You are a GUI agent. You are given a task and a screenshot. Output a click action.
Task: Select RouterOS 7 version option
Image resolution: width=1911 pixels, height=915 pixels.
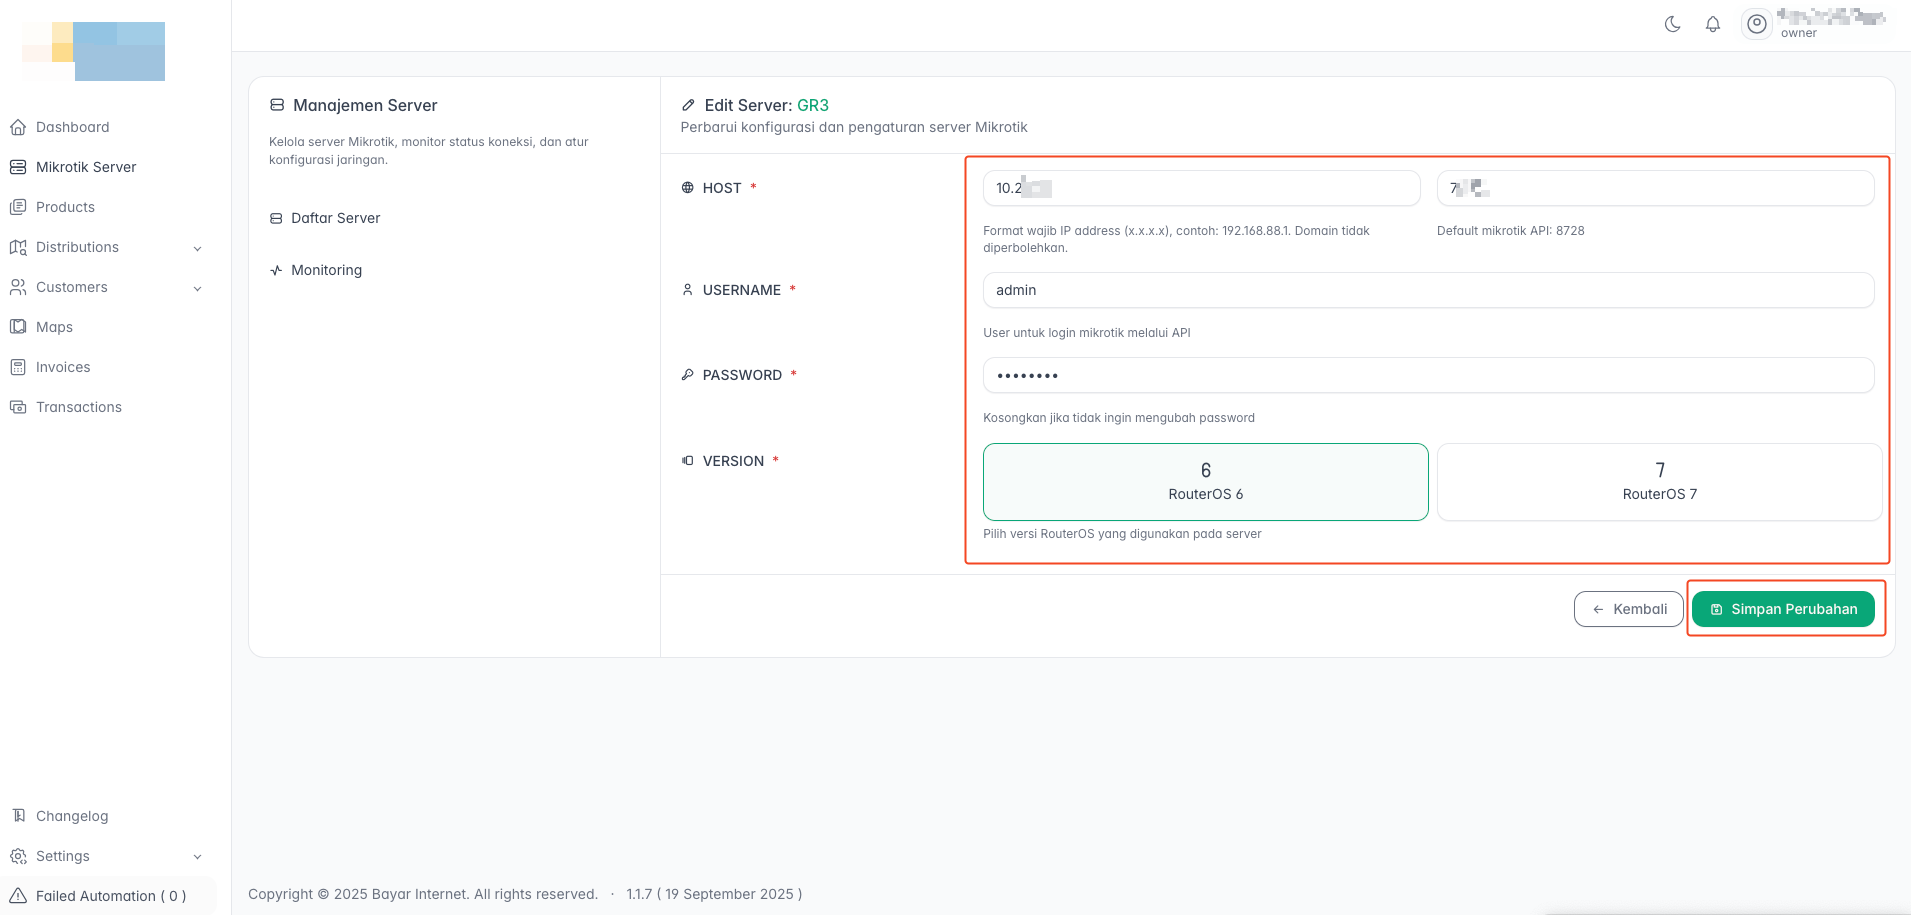click(1659, 482)
